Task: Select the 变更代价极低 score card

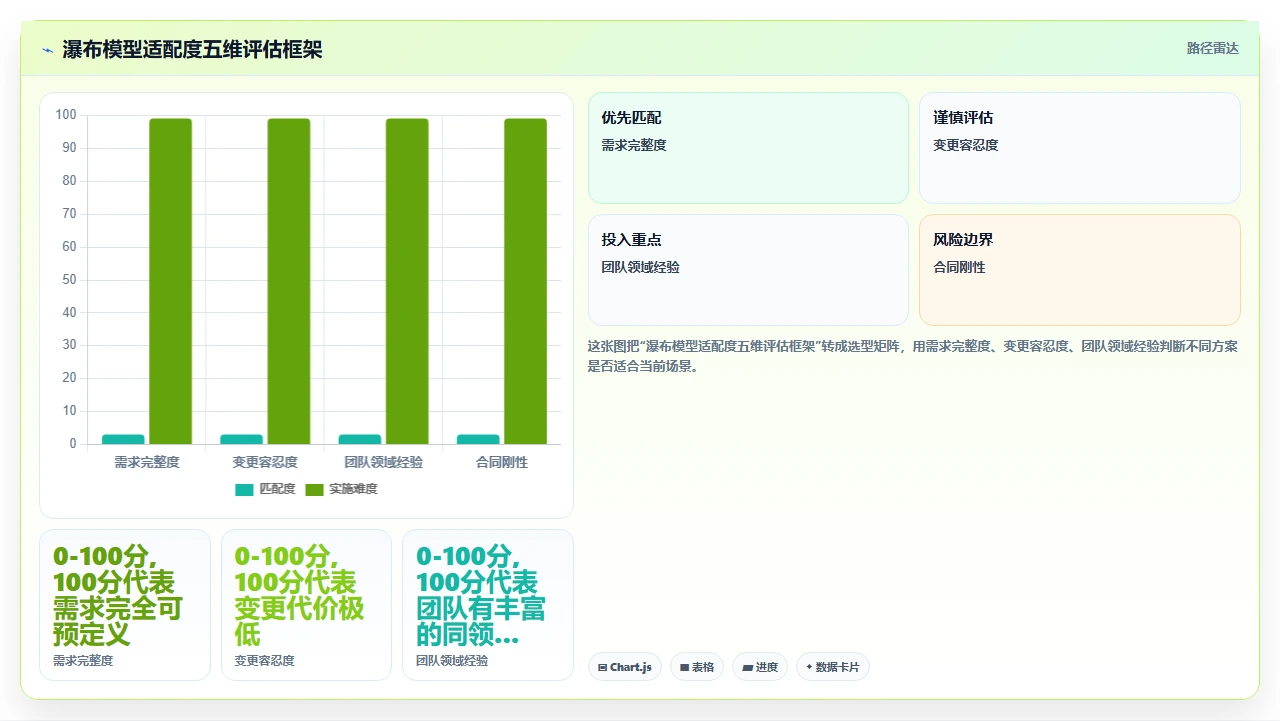Action: click(x=306, y=605)
